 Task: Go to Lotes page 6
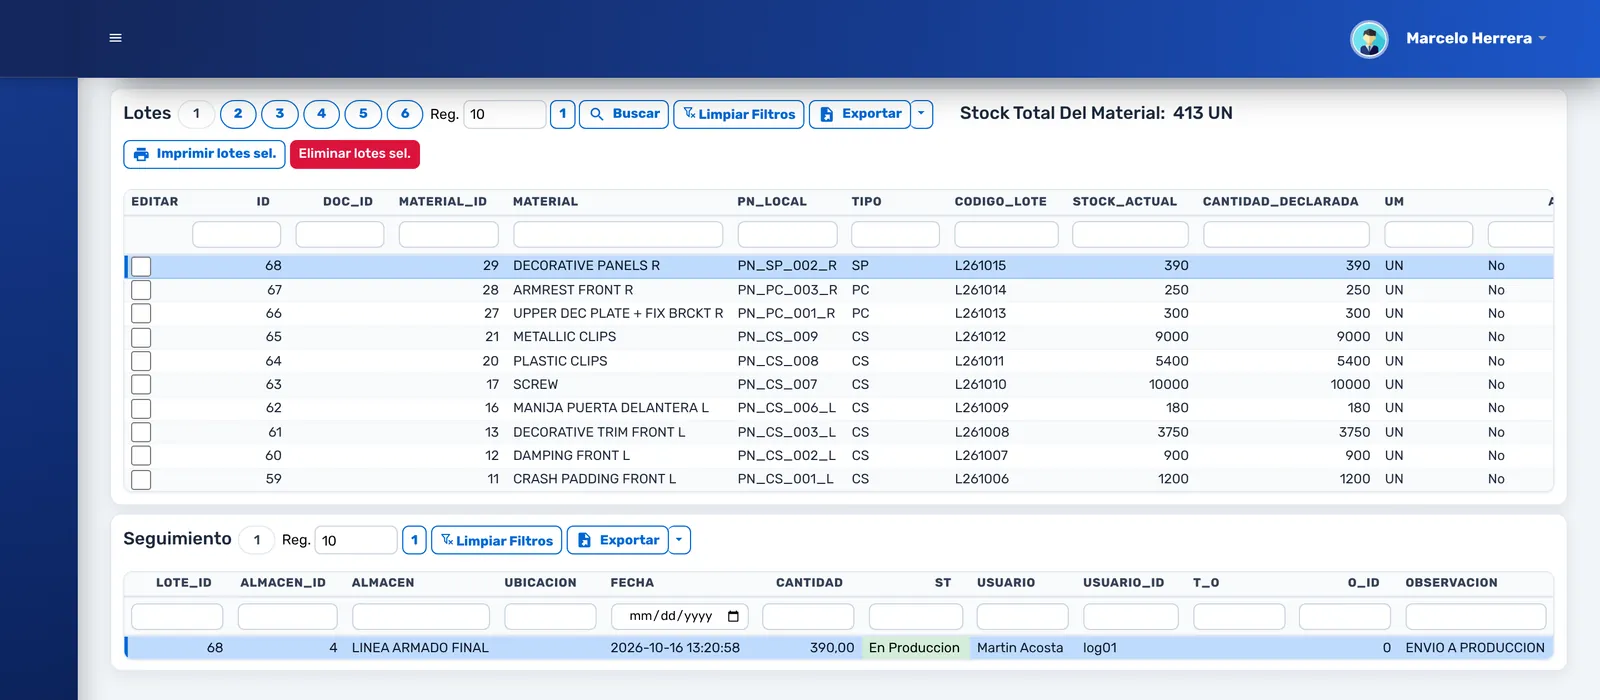pos(405,114)
